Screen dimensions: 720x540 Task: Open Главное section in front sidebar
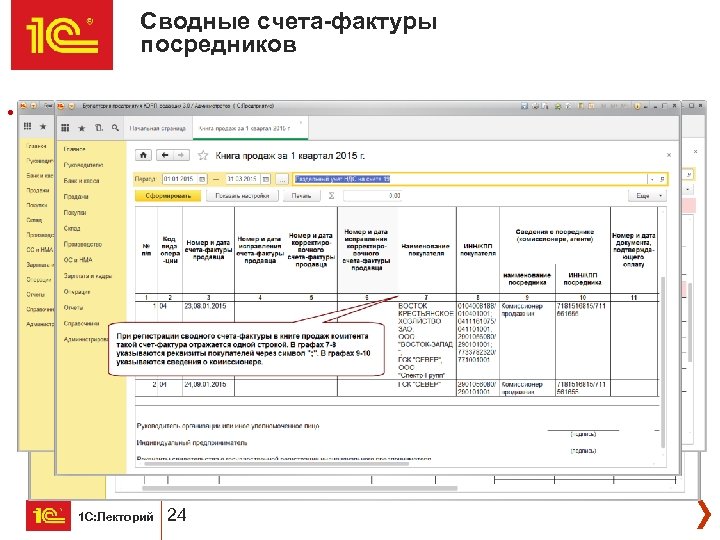pyautogui.click(x=74, y=149)
